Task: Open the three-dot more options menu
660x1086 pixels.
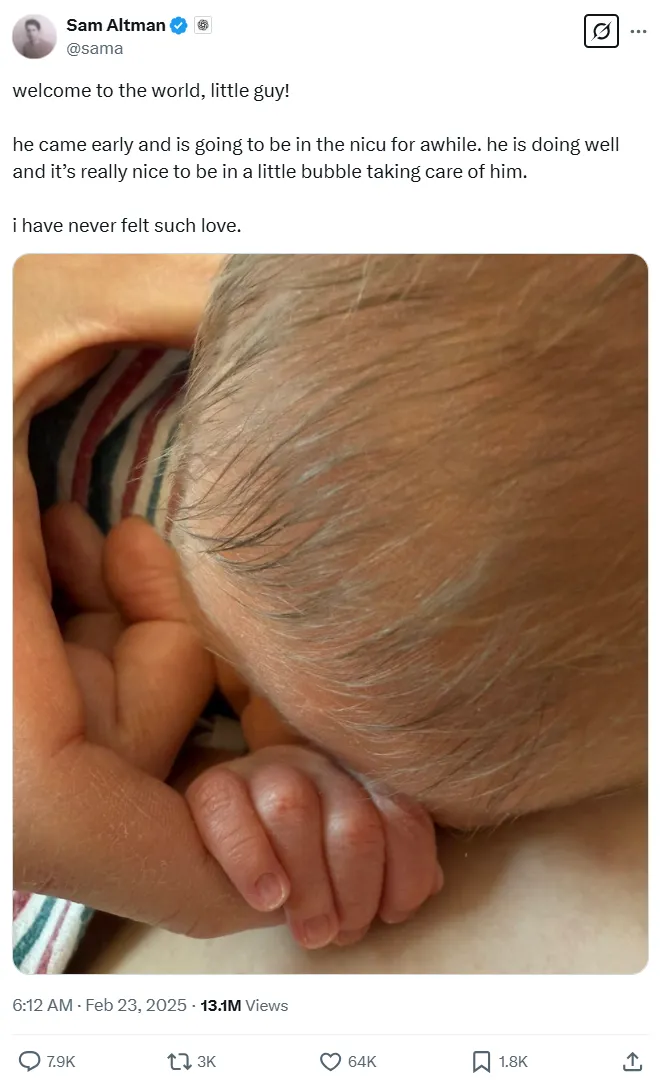Action: click(639, 31)
